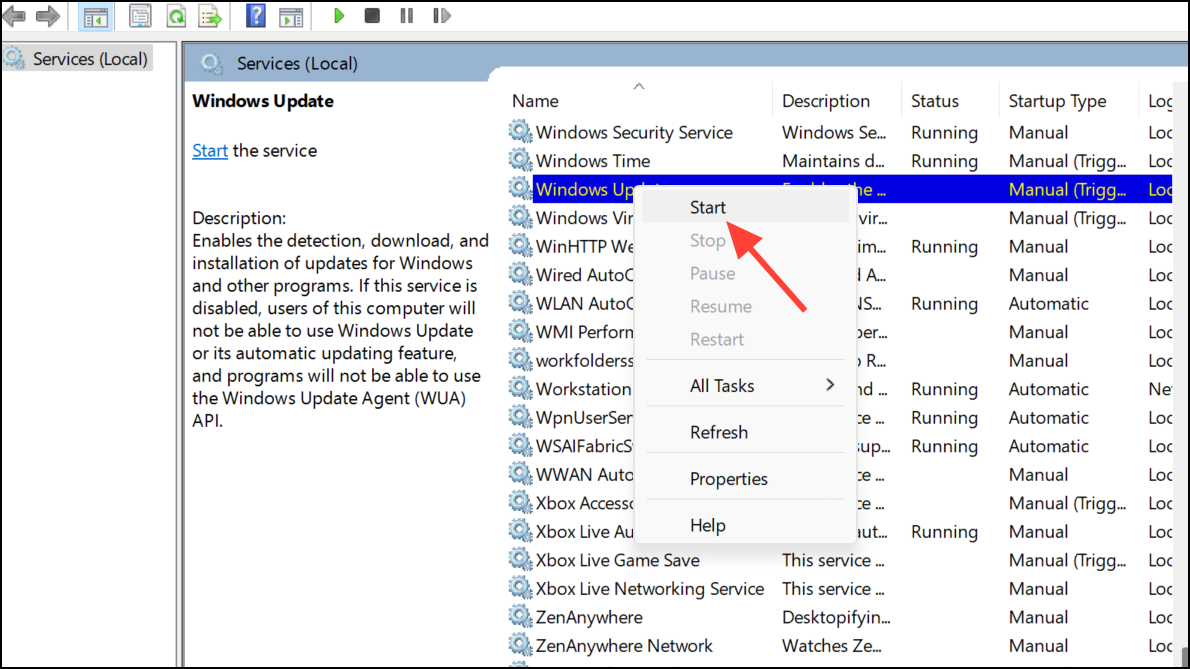Open the Properties toolbar icon

(140, 16)
